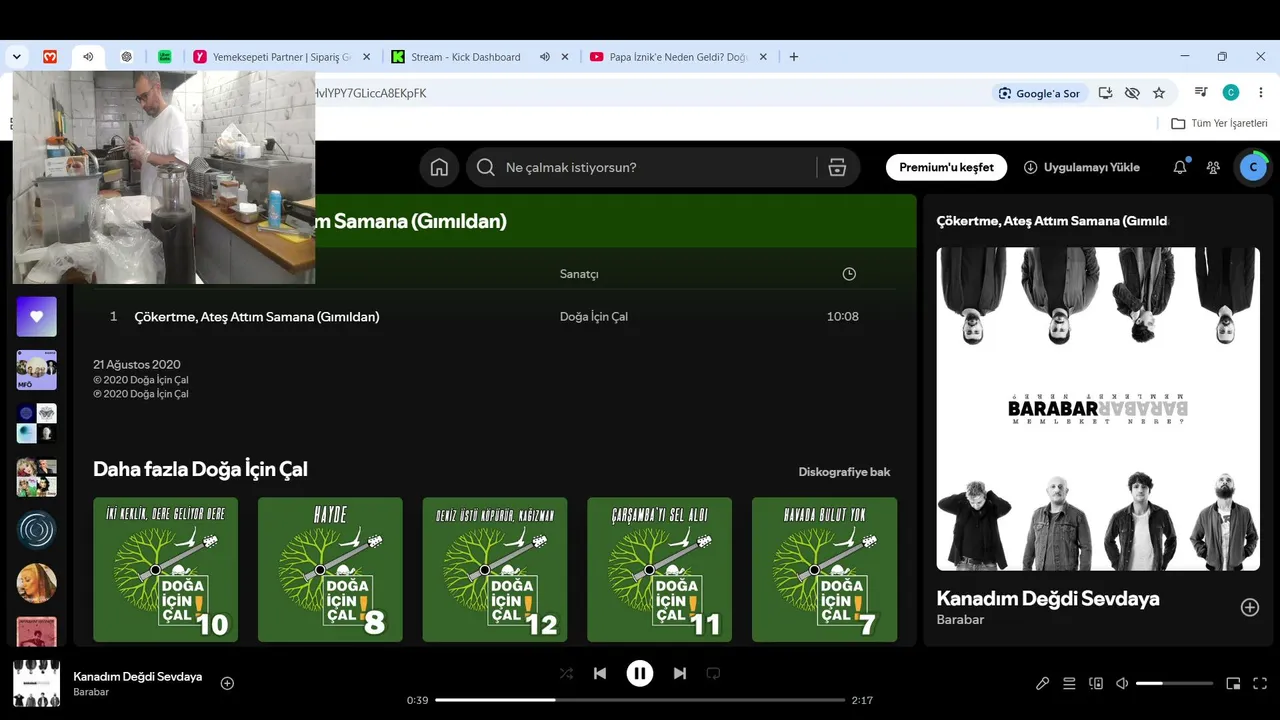1280x720 pixels.
Task: Open Havada Bulut Yok album 7
Action: pos(824,570)
